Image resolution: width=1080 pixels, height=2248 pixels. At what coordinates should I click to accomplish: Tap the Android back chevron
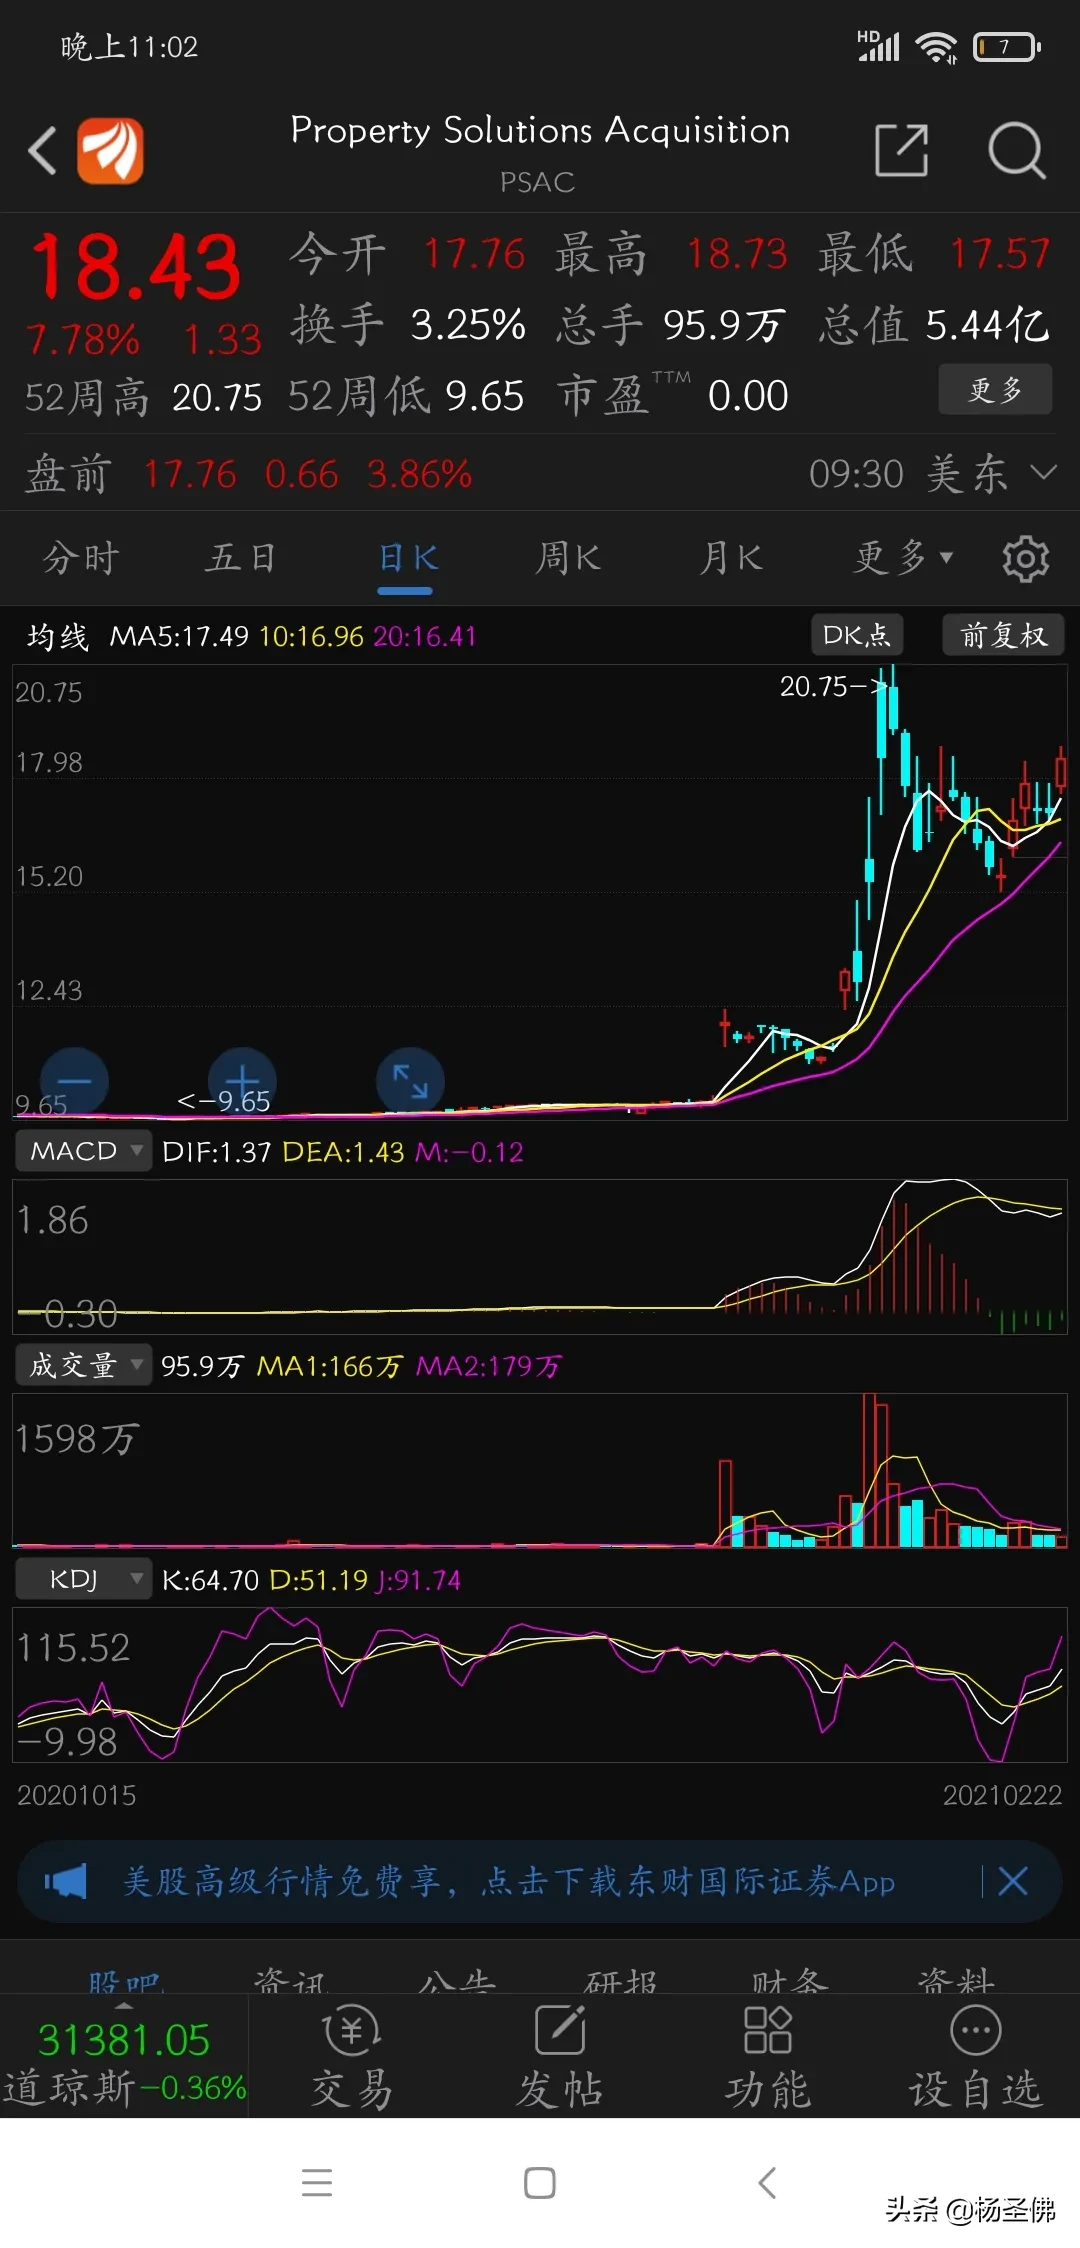tap(767, 2182)
